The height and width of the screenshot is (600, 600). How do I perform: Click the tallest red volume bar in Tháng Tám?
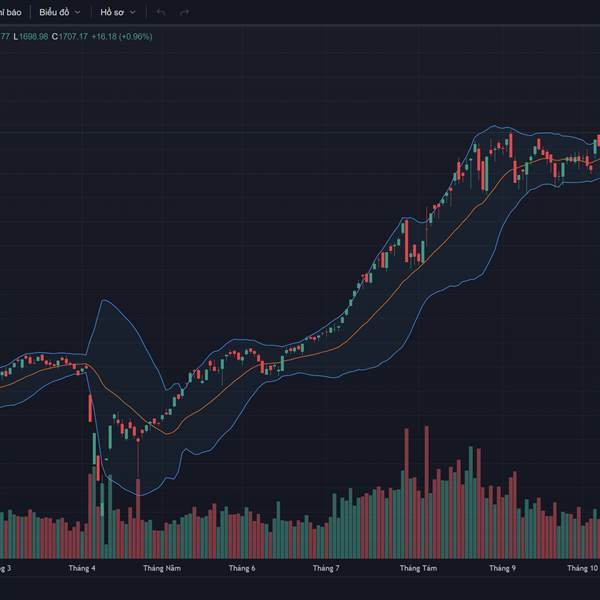[426, 492]
